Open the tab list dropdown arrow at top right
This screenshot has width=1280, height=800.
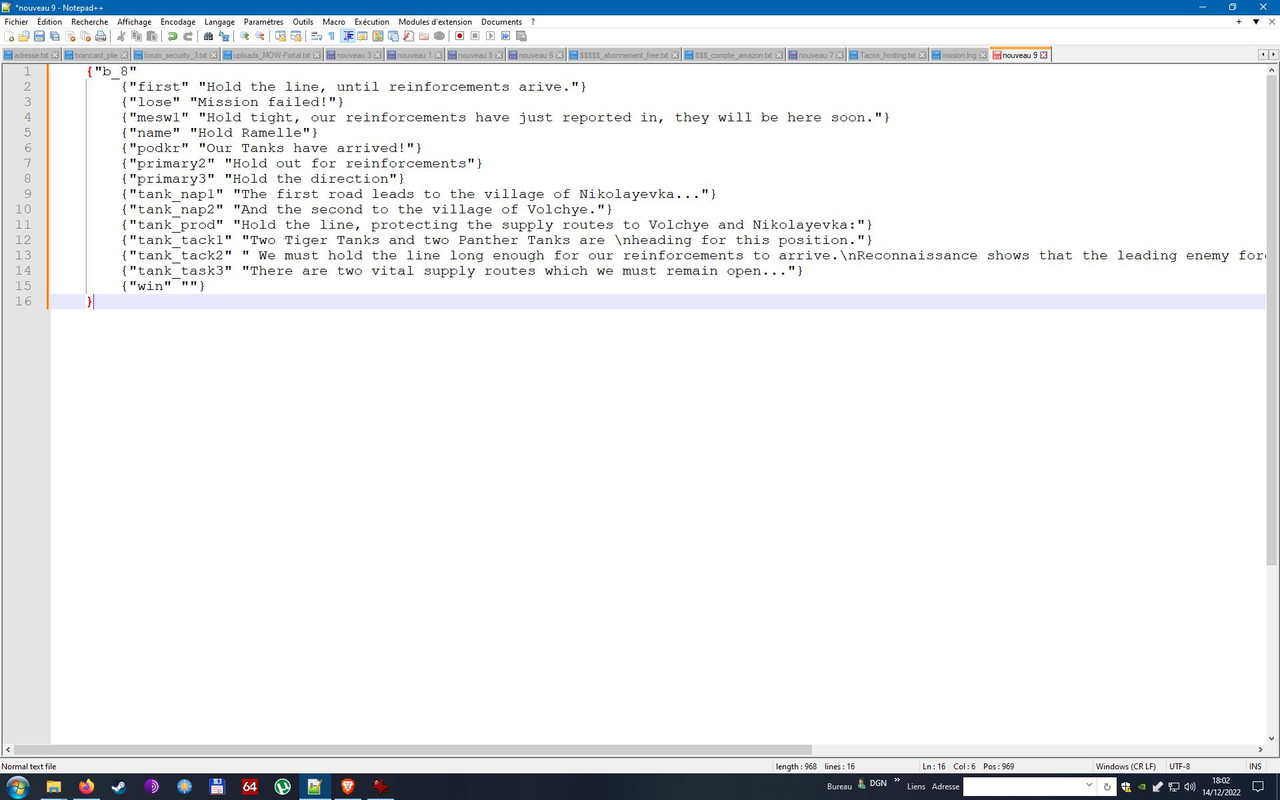[x=1256, y=21]
